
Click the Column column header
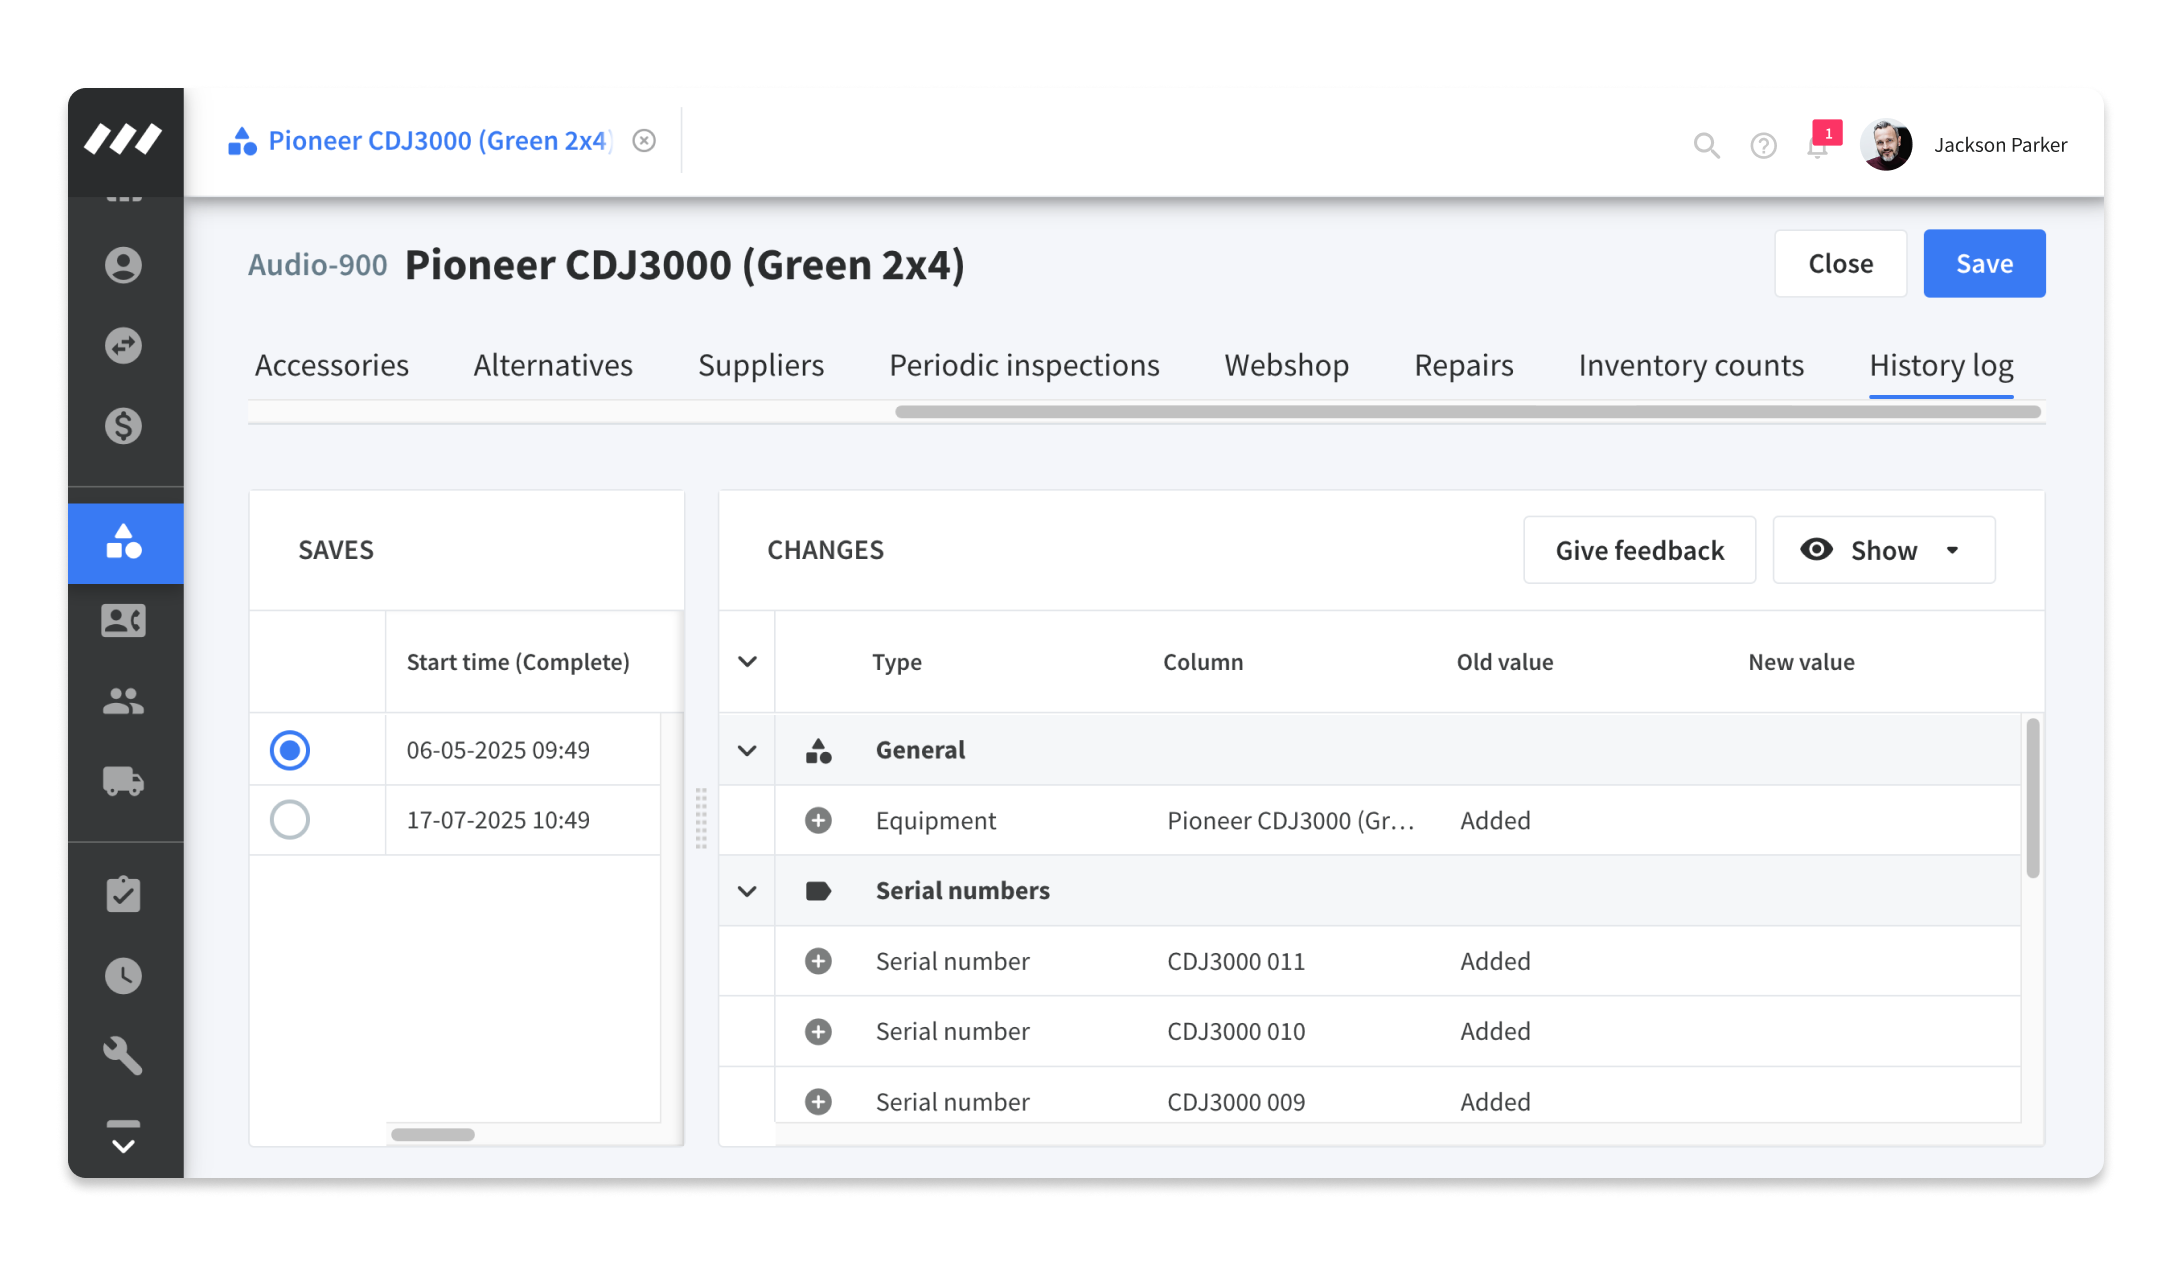(1203, 662)
